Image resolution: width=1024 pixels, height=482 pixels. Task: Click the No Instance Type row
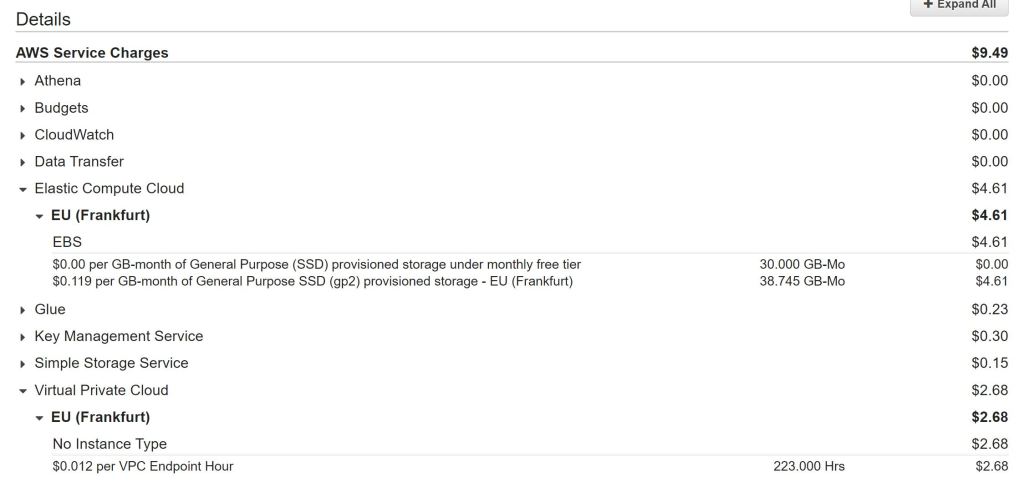tap(109, 444)
